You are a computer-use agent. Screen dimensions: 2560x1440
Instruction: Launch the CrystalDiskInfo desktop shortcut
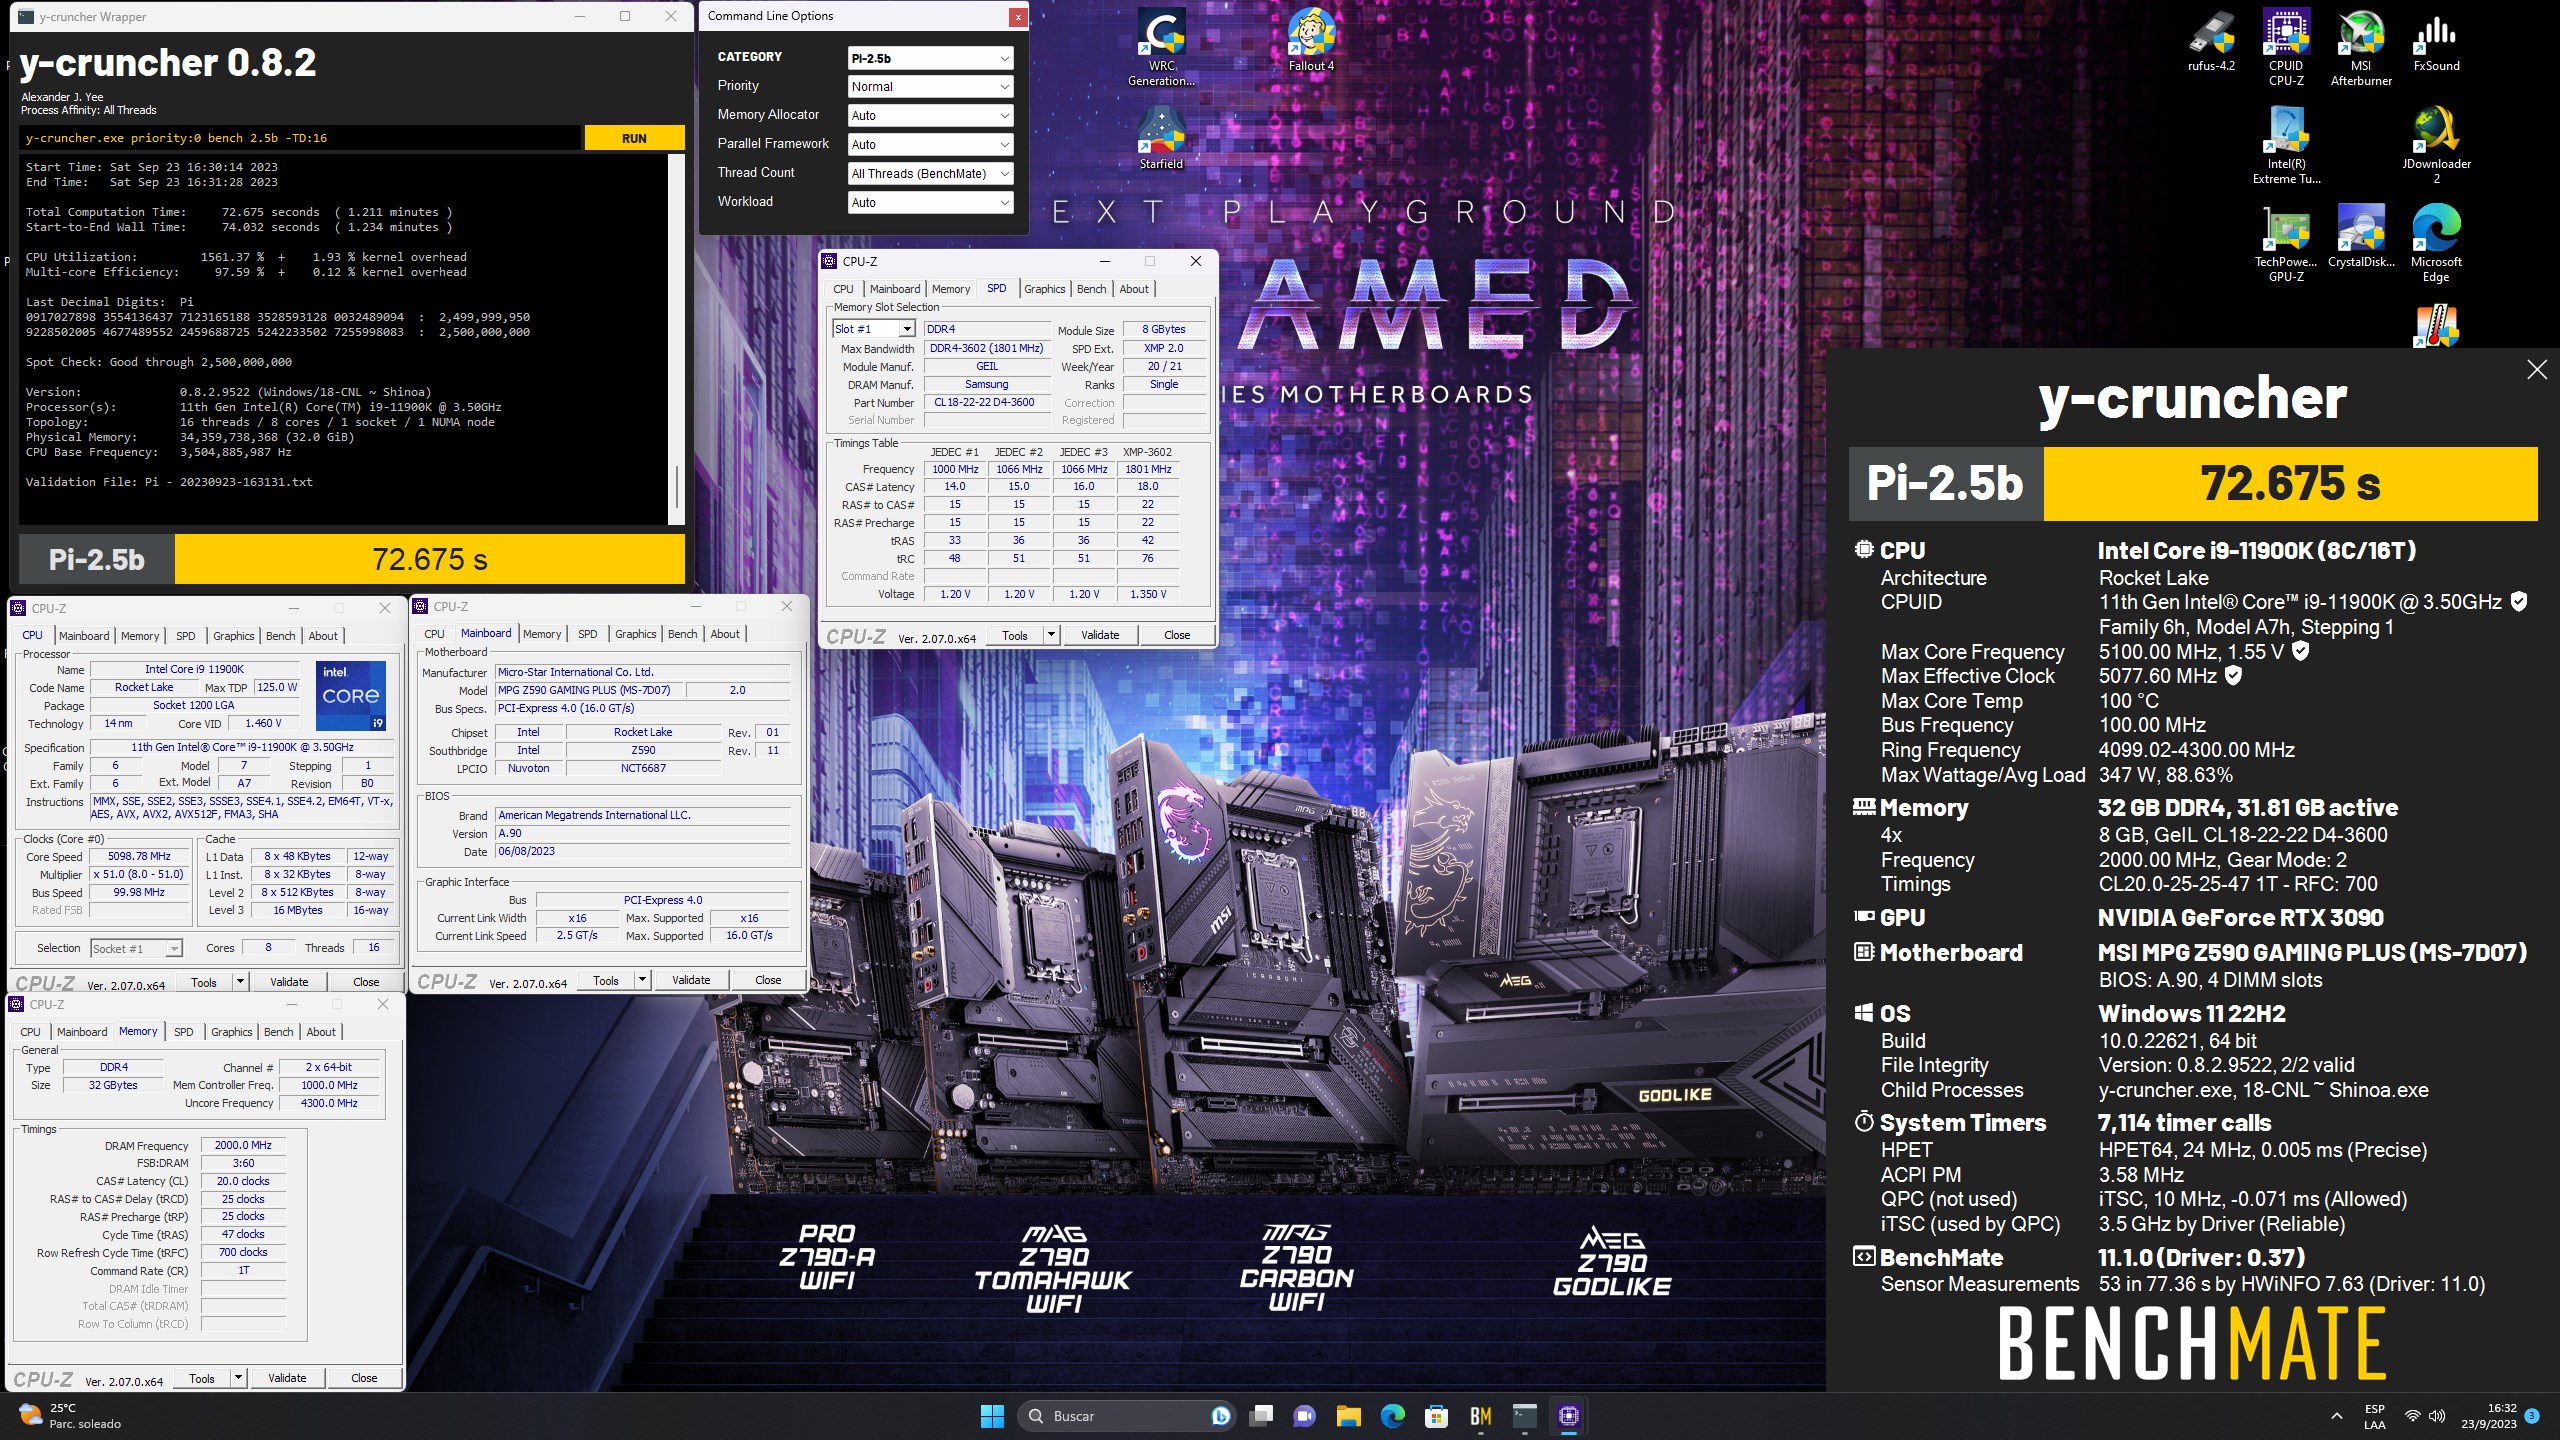2361,236
